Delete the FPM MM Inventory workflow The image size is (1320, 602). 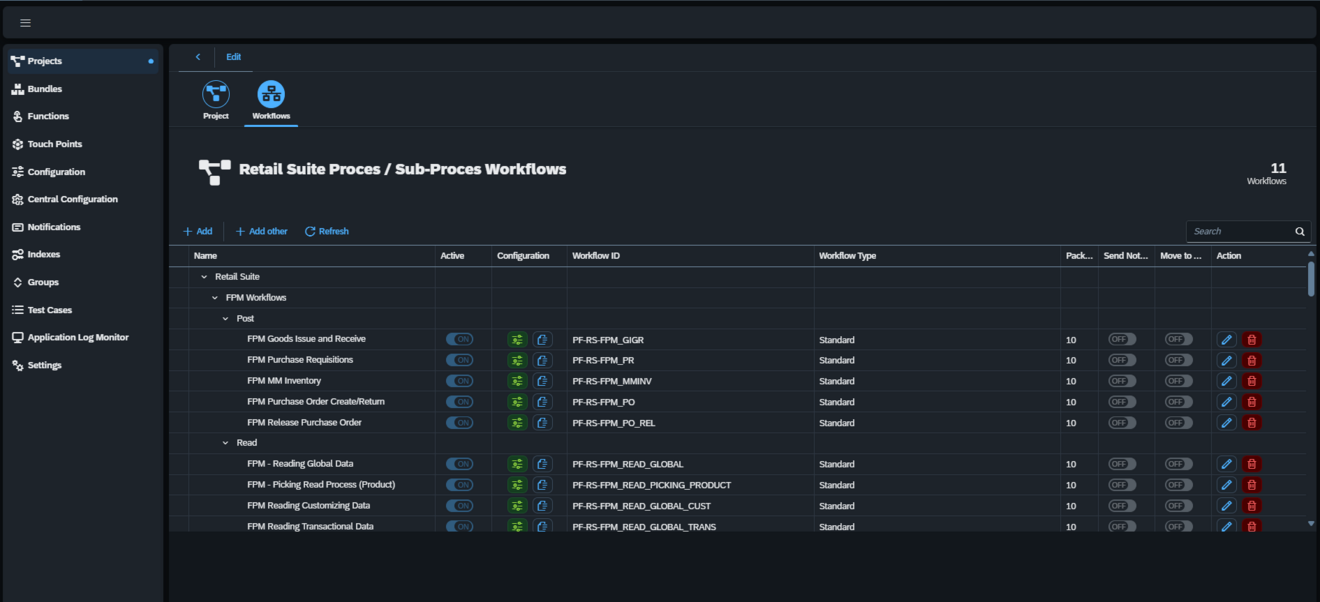point(1251,381)
